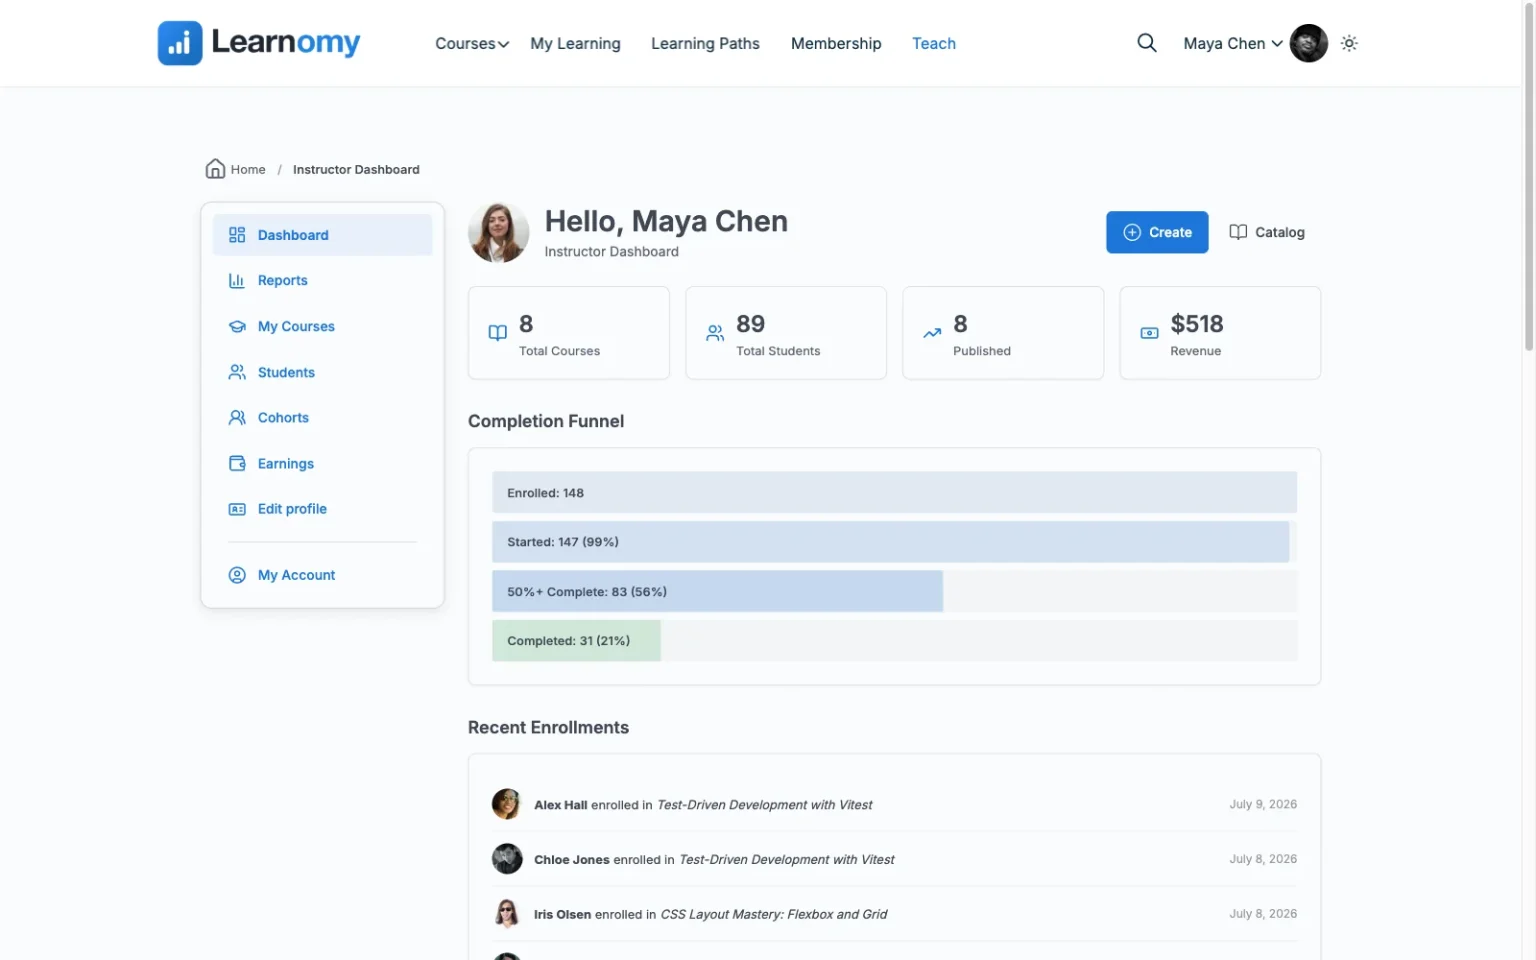Click CSS Layout Mastery: Flexbox and Grid
1536x960 pixels.
(774, 915)
